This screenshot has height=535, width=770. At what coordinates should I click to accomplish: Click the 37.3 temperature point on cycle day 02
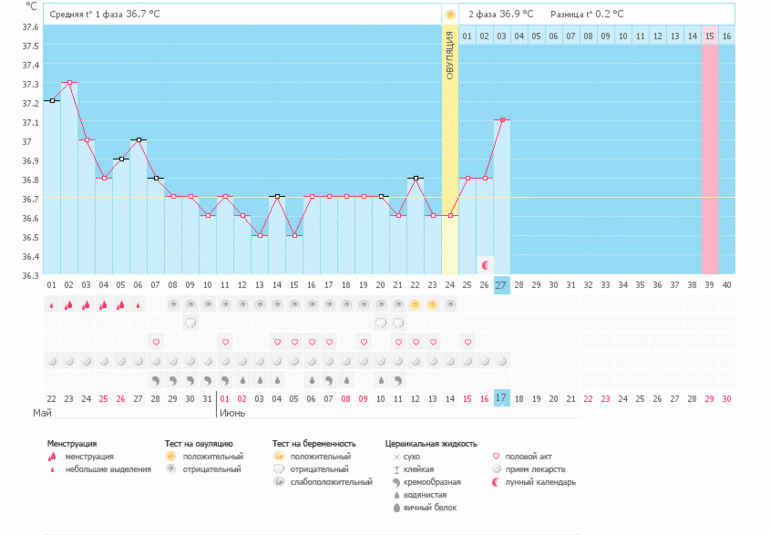tap(69, 83)
